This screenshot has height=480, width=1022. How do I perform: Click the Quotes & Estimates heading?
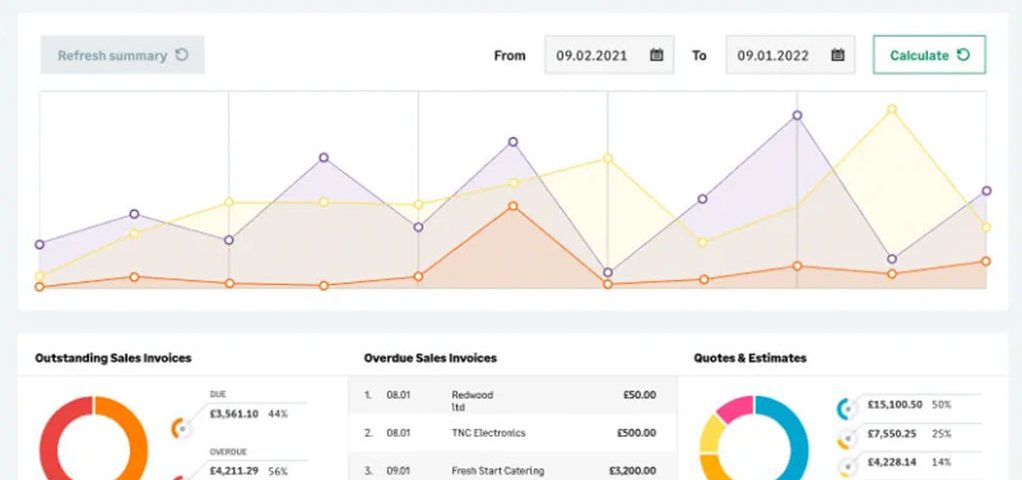pyautogui.click(x=750, y=358)
